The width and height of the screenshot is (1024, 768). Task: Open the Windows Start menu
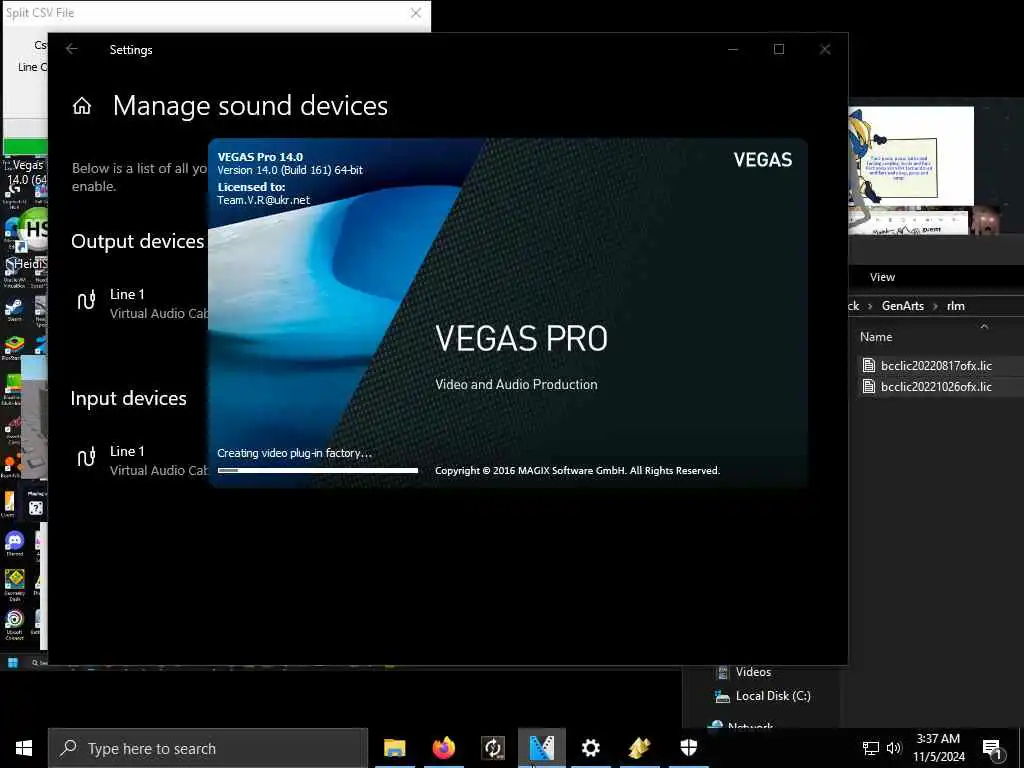point(24,748)
